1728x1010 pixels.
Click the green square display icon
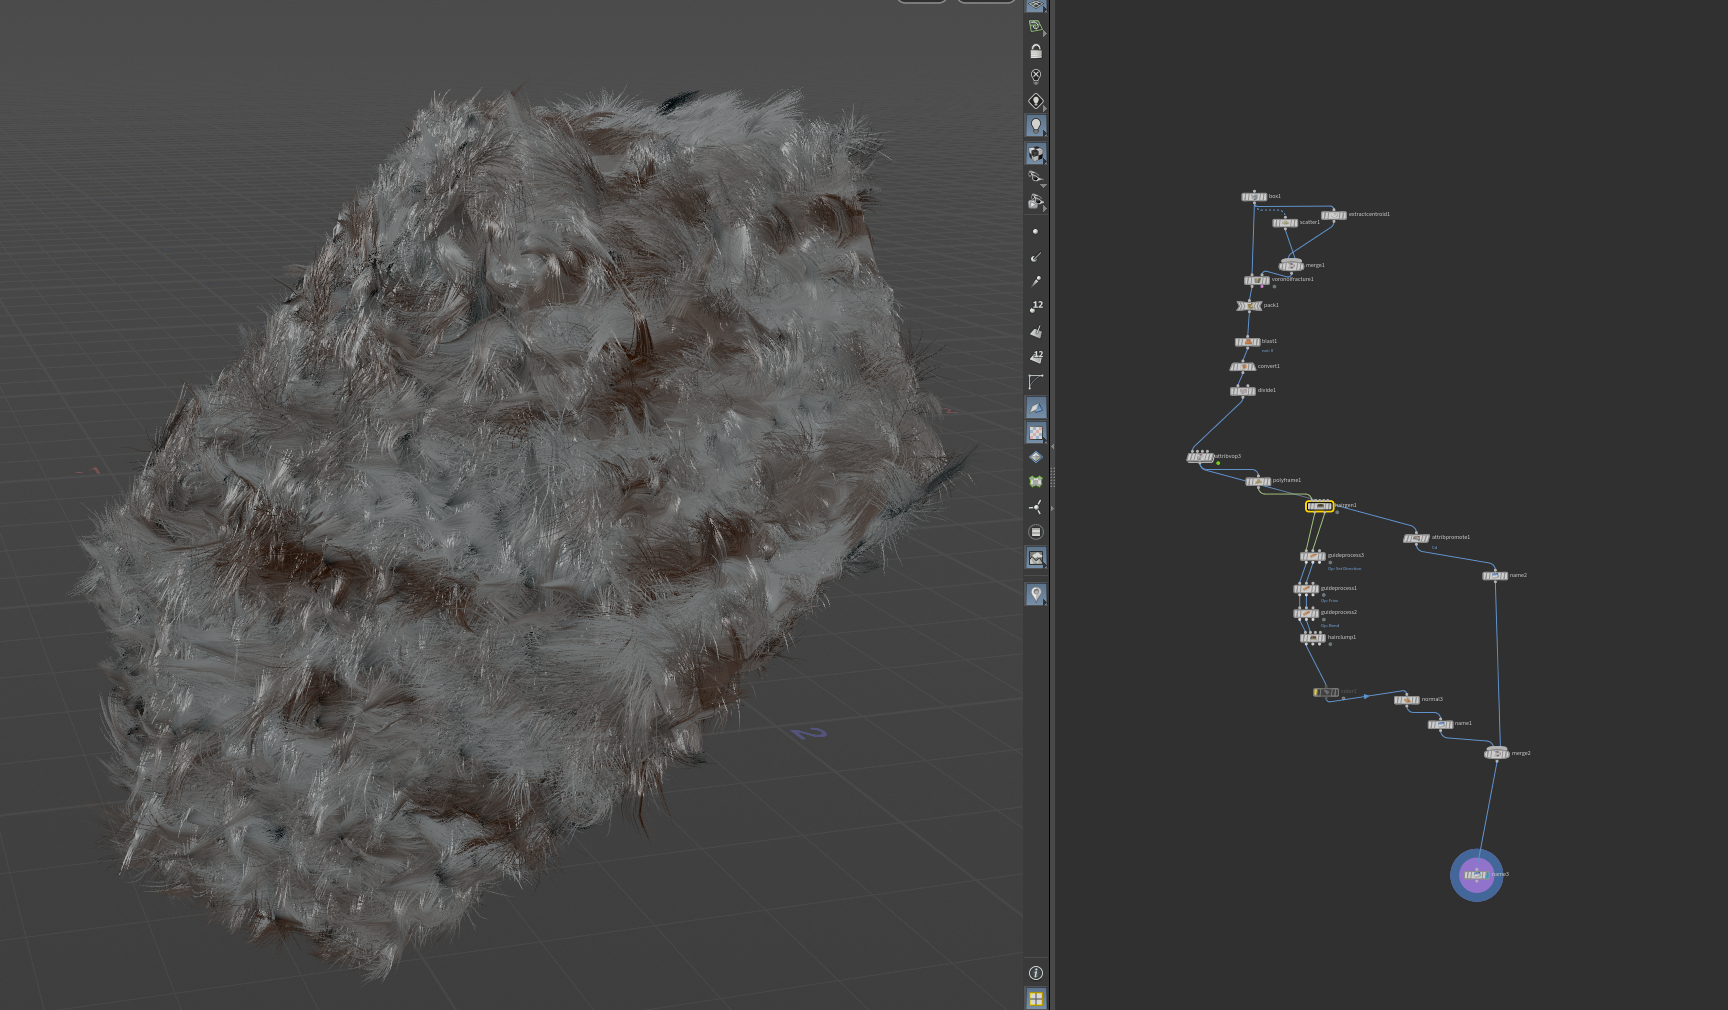1036,482
